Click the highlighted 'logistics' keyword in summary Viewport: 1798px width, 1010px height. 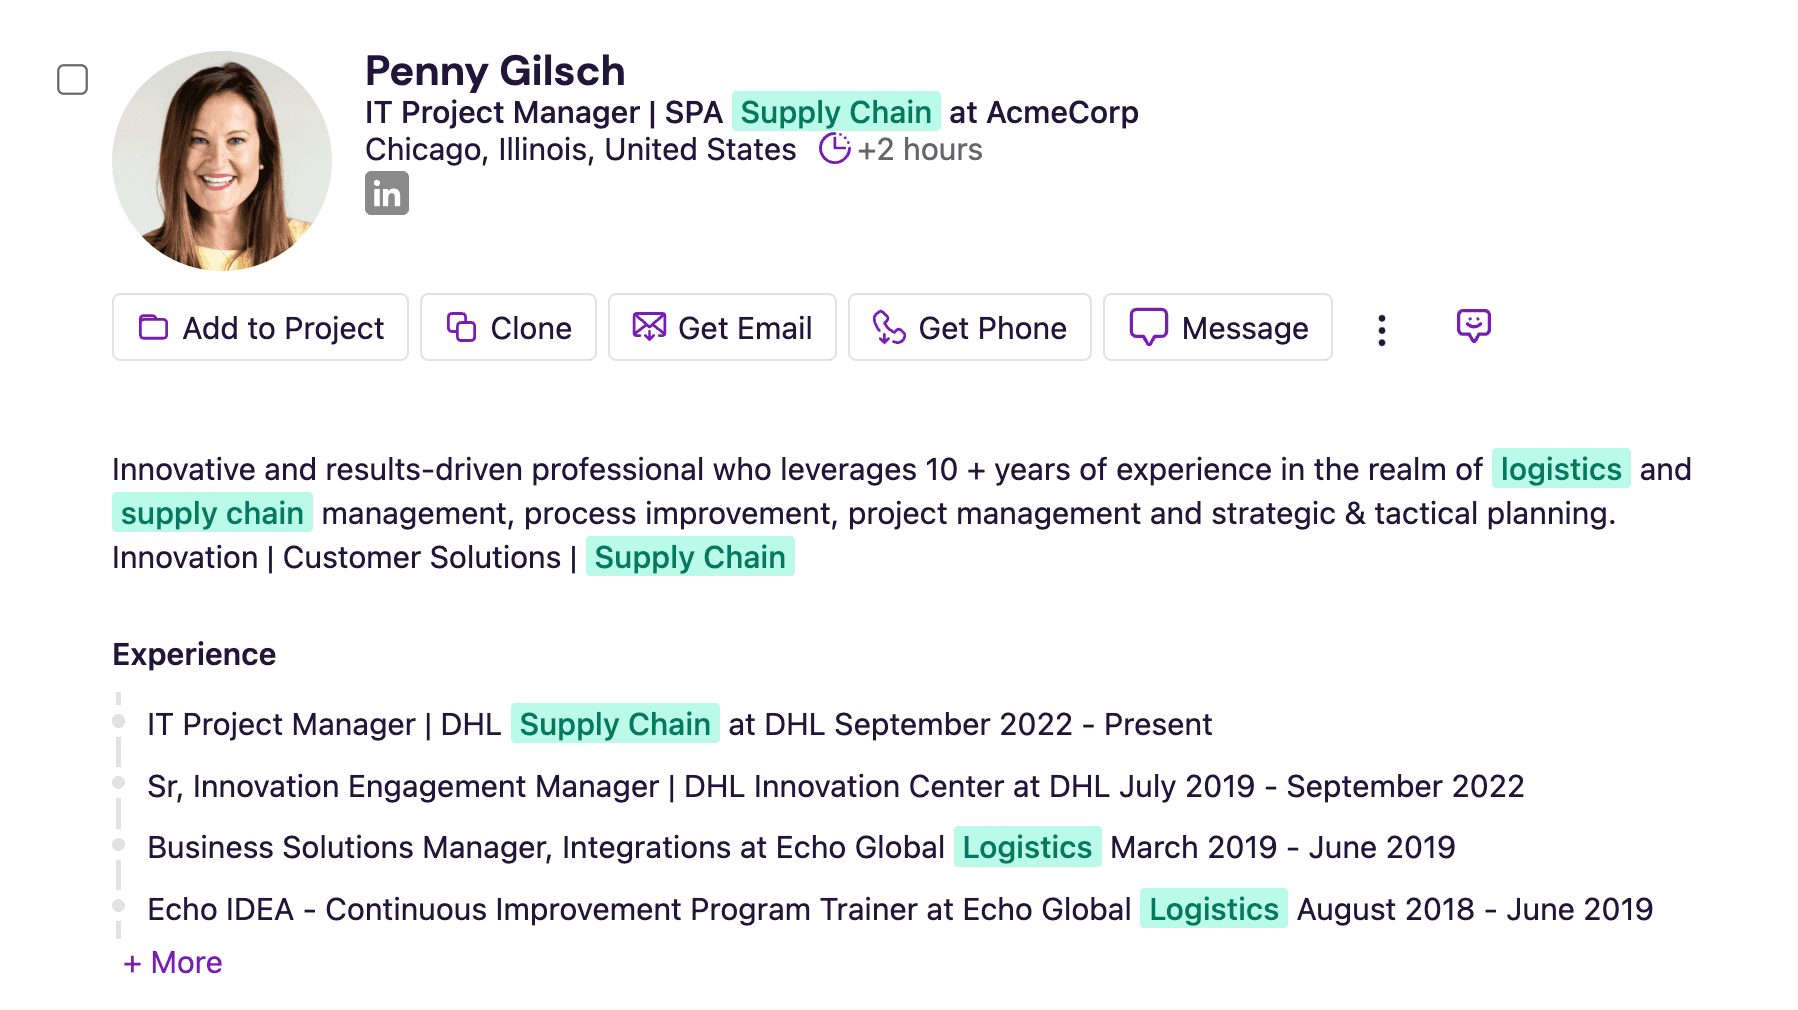coord(1560,469)
